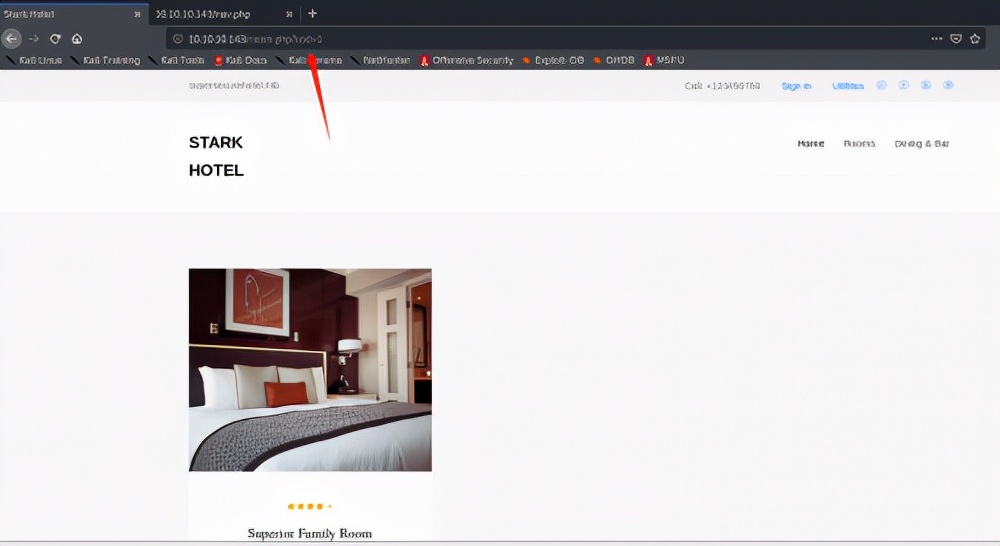This screenshot has height=546, width=1000.
Task: Go back to the previous page
Action: pos(11,39)
